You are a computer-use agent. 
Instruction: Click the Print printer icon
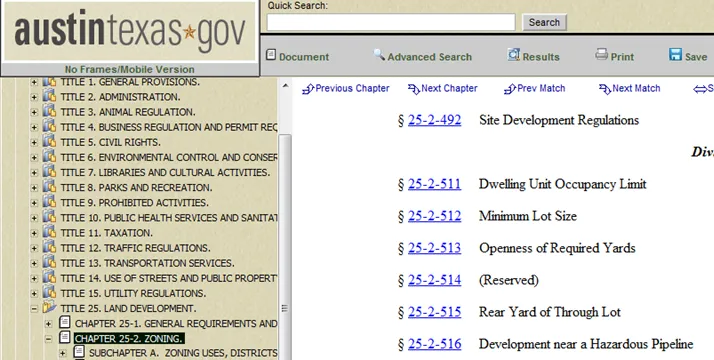[x=602, y=55]
